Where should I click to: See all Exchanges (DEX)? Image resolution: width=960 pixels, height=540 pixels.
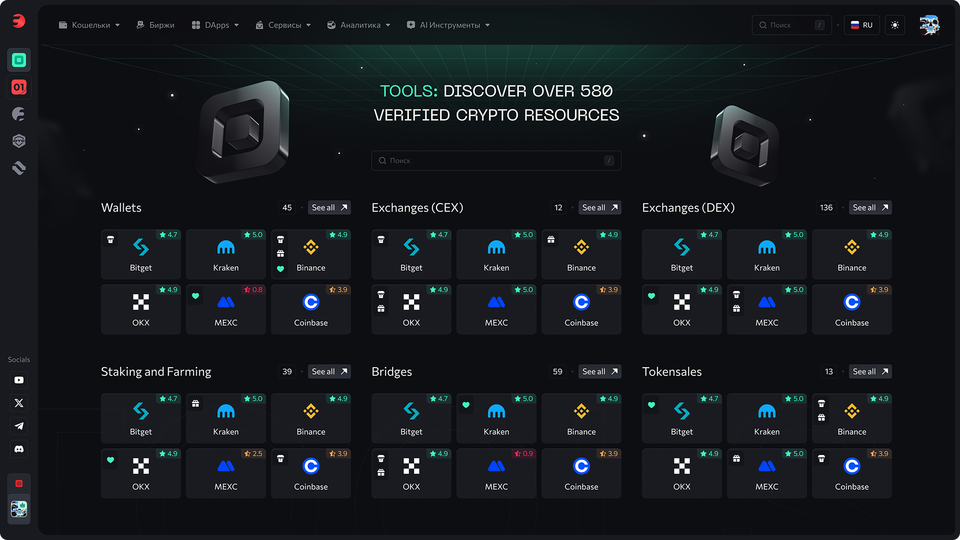870,208
